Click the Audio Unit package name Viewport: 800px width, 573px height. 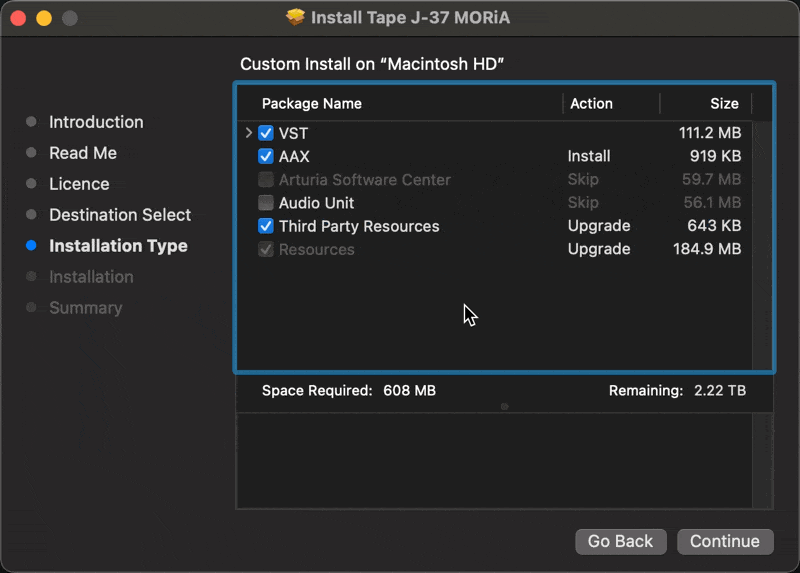[x=316, y=203]
